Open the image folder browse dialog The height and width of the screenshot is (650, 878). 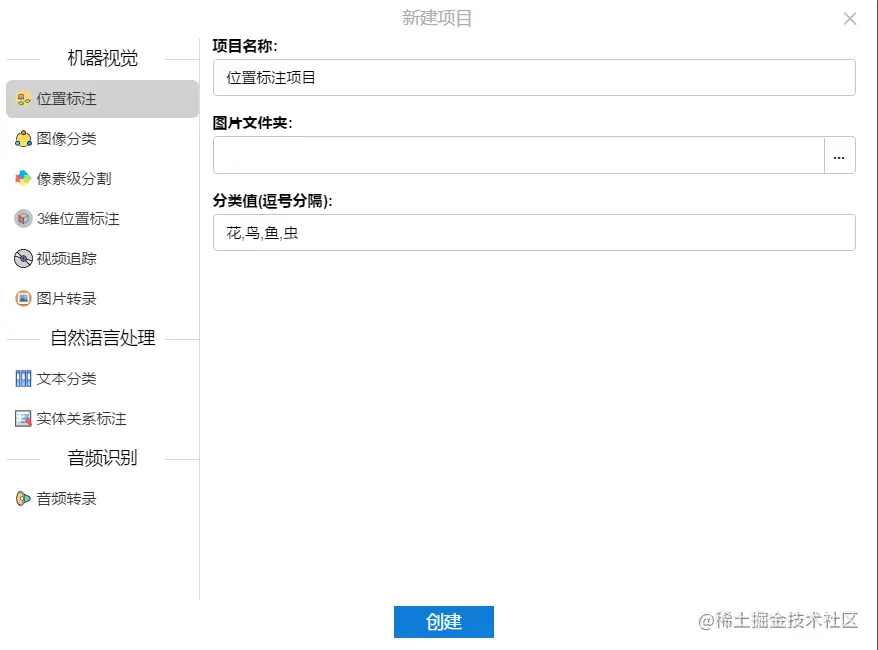[840, 155]
